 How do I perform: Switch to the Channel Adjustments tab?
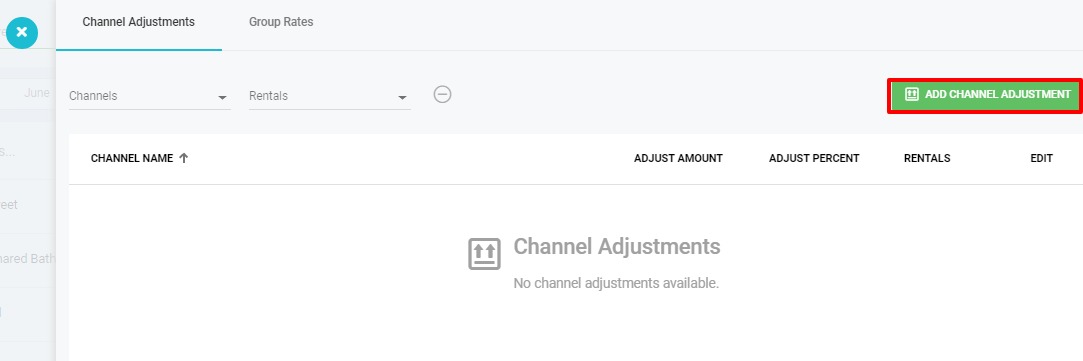tap(139, 22)
